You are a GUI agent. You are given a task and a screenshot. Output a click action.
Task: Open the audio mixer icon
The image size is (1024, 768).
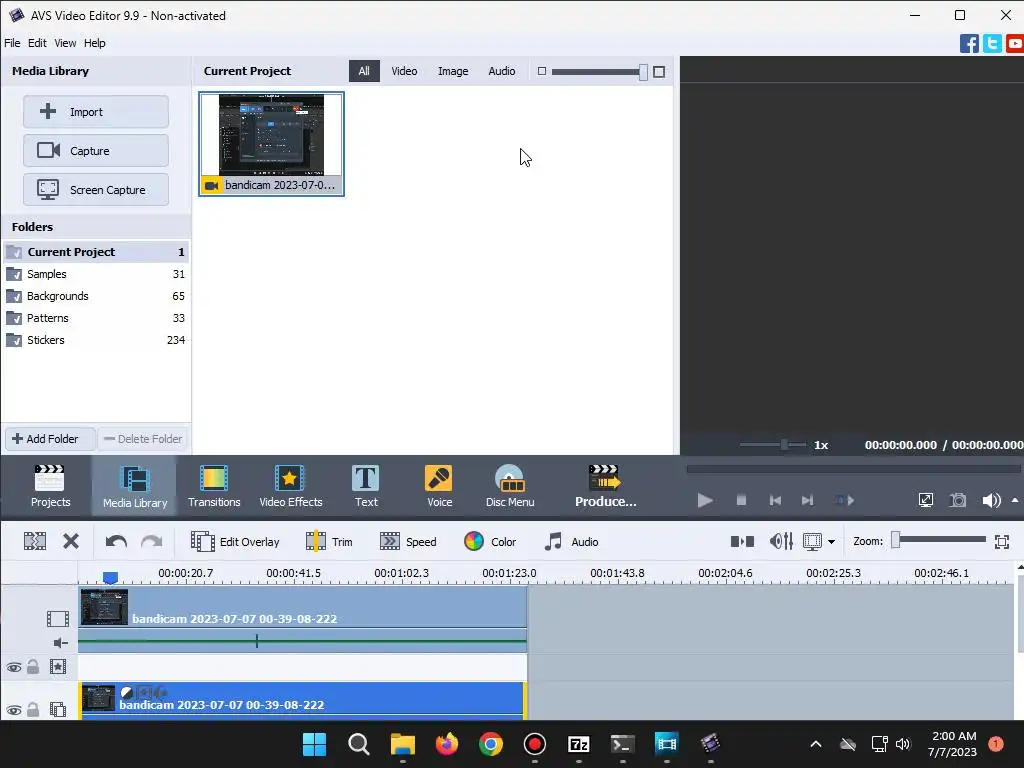coord(781,541)
